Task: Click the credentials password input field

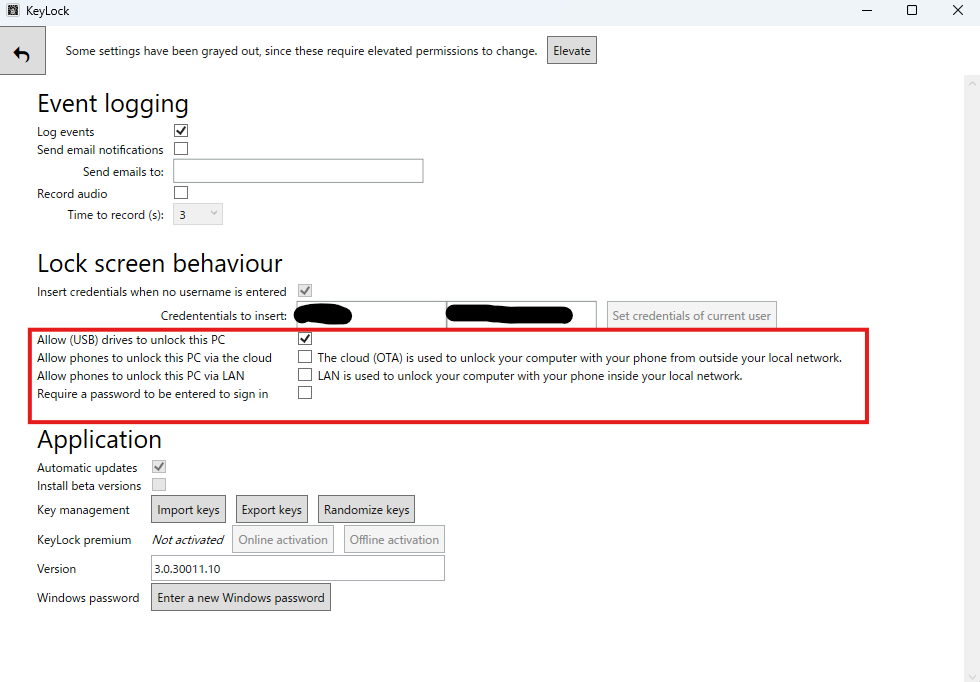Action: point(522,315)
